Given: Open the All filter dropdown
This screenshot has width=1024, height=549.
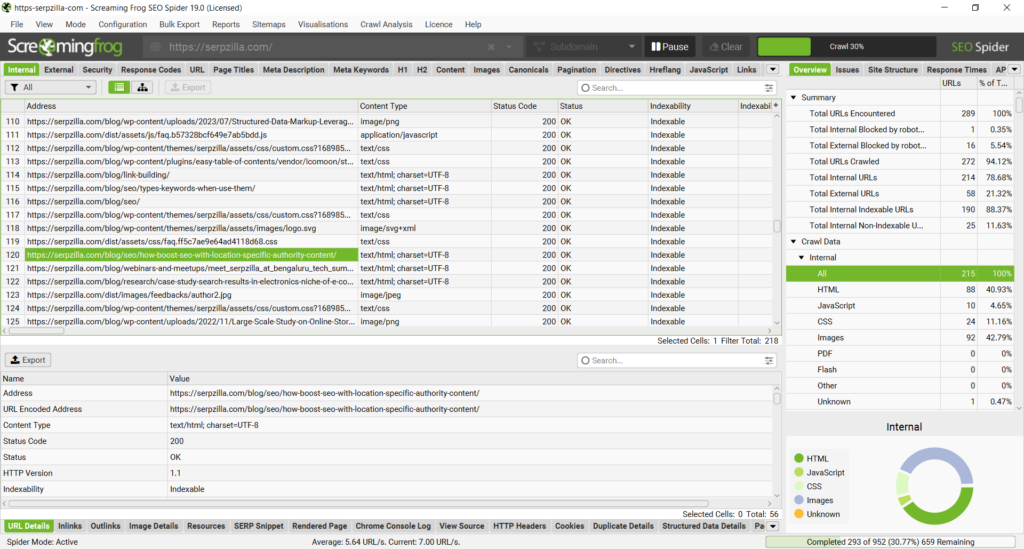Looking at the screenshot, I should [51, 87].
